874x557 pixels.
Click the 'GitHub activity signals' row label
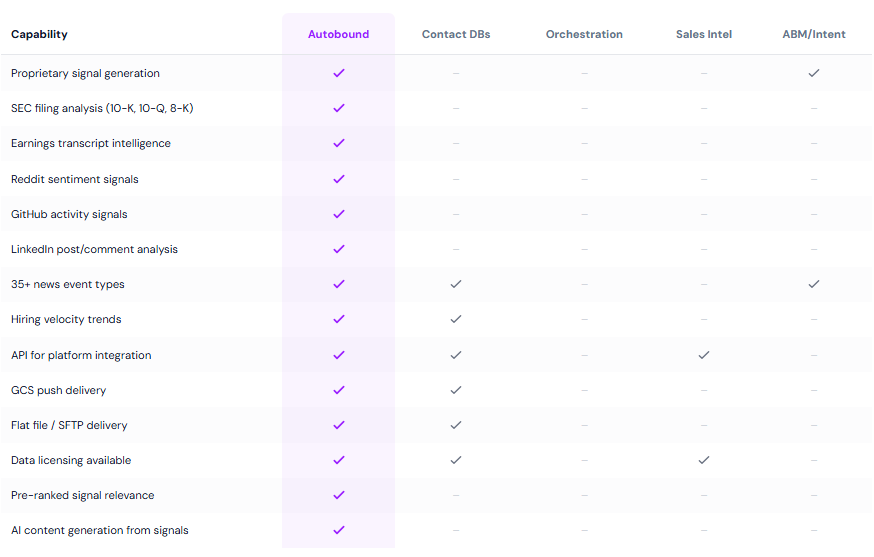[69, 215]
